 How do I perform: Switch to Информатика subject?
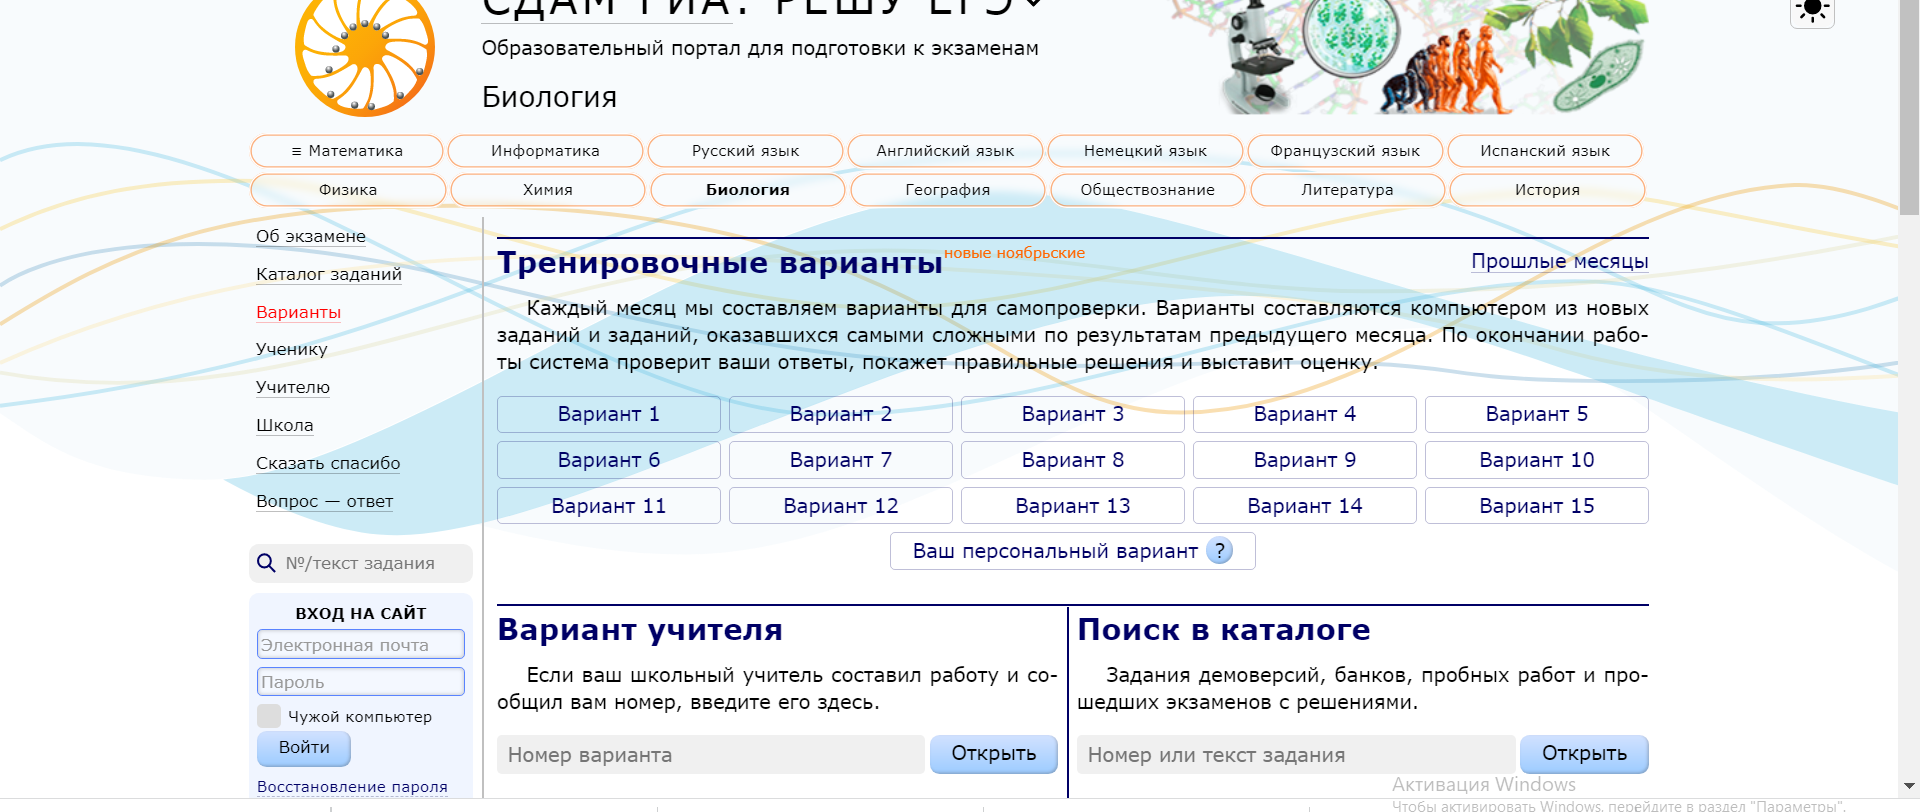tap(545, 151)
